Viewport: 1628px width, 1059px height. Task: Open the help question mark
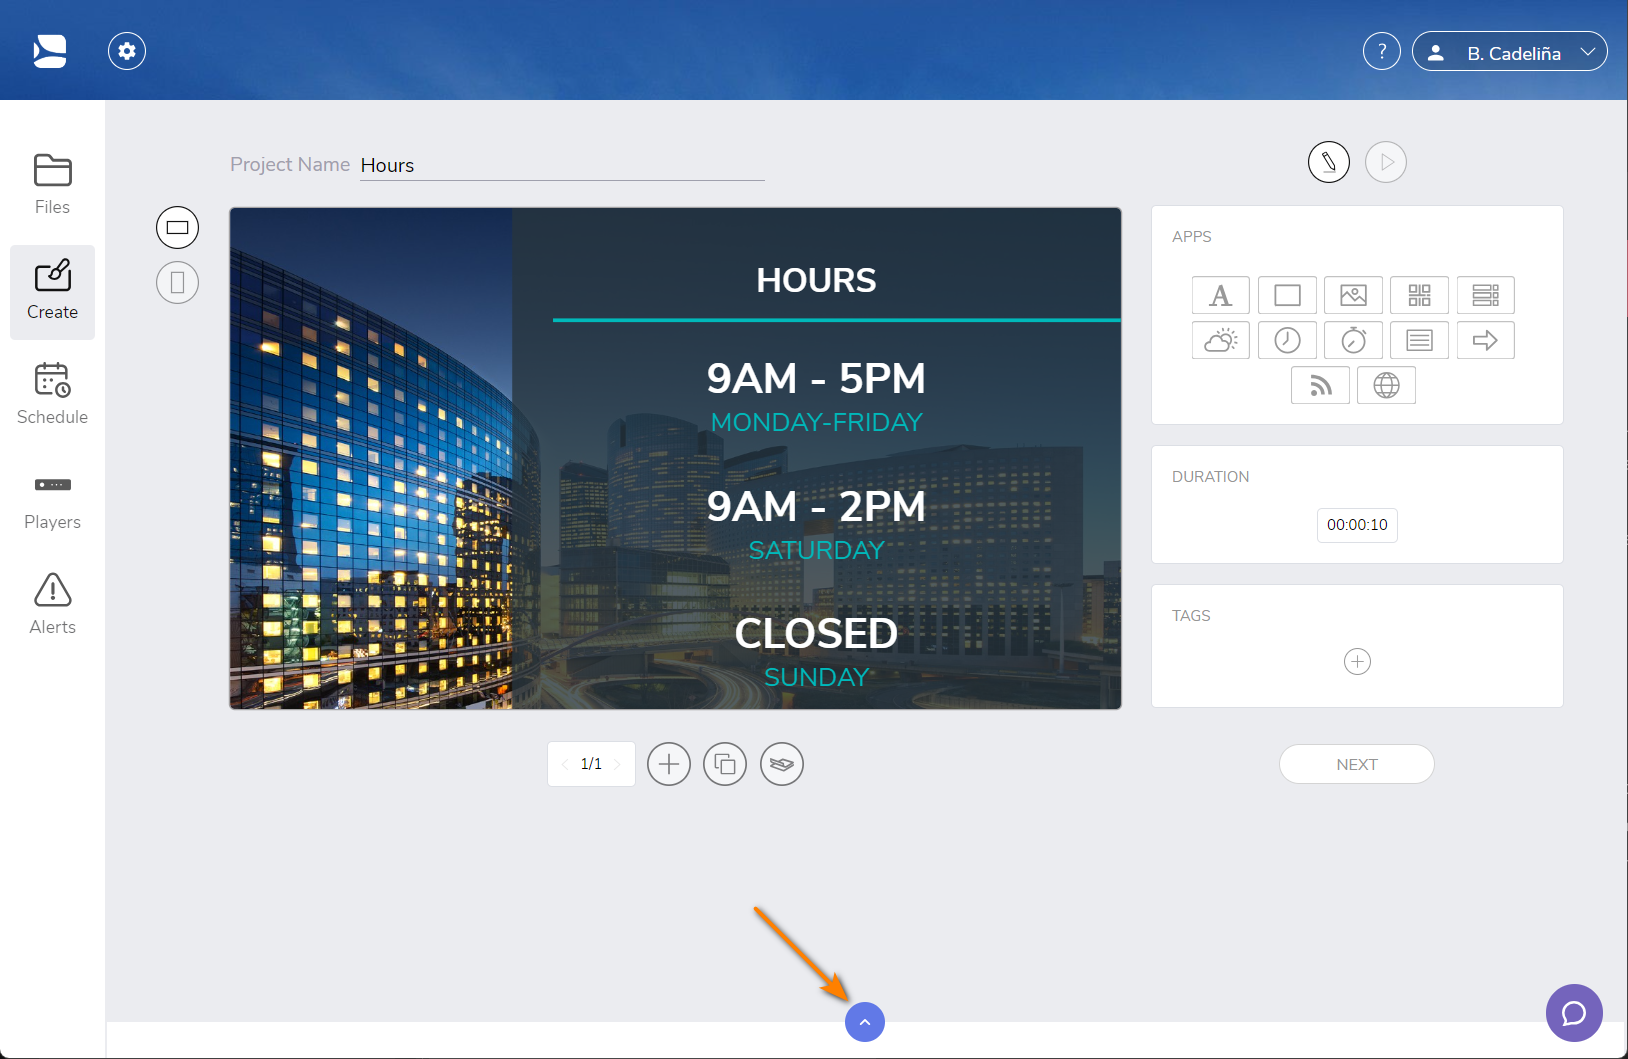[x=1382, y=51]
